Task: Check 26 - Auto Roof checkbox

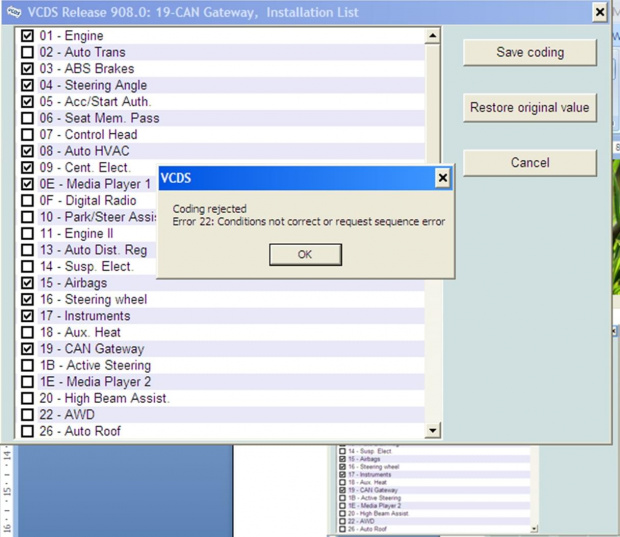Action: [x=27, y=431]
